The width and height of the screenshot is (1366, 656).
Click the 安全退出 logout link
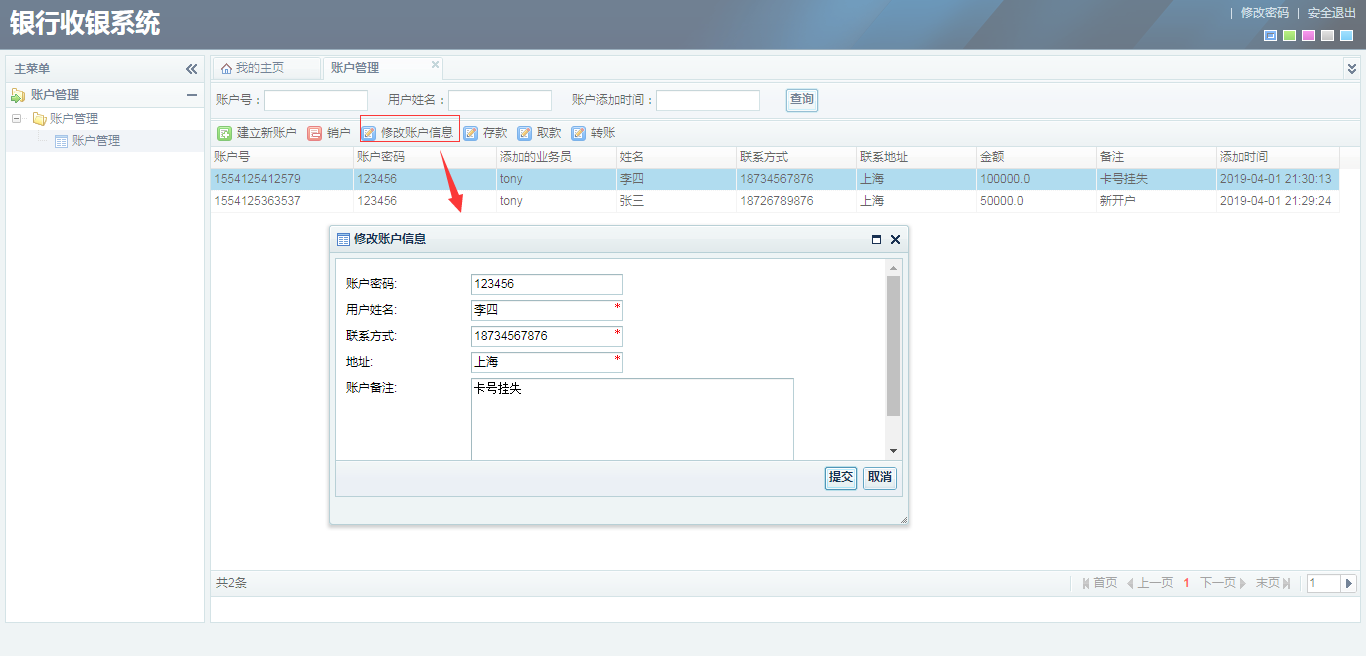1332,13
